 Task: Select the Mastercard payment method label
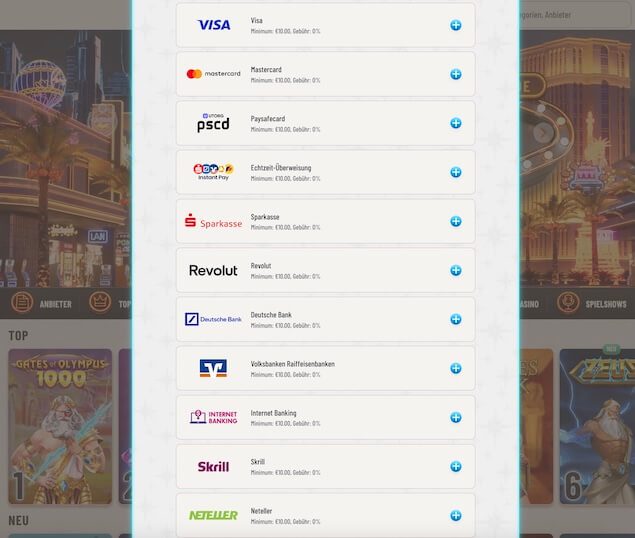coord(266,70)
